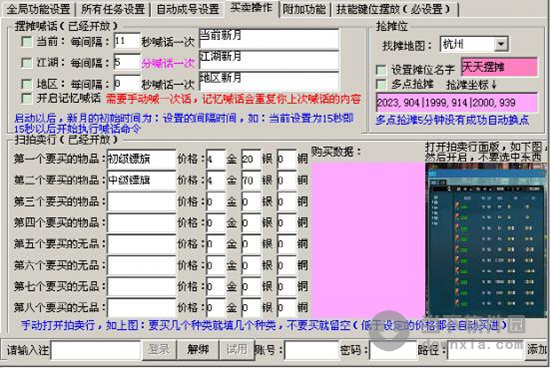
Task: Enable the 当前 shout checkbox
Action: (27, 42)
